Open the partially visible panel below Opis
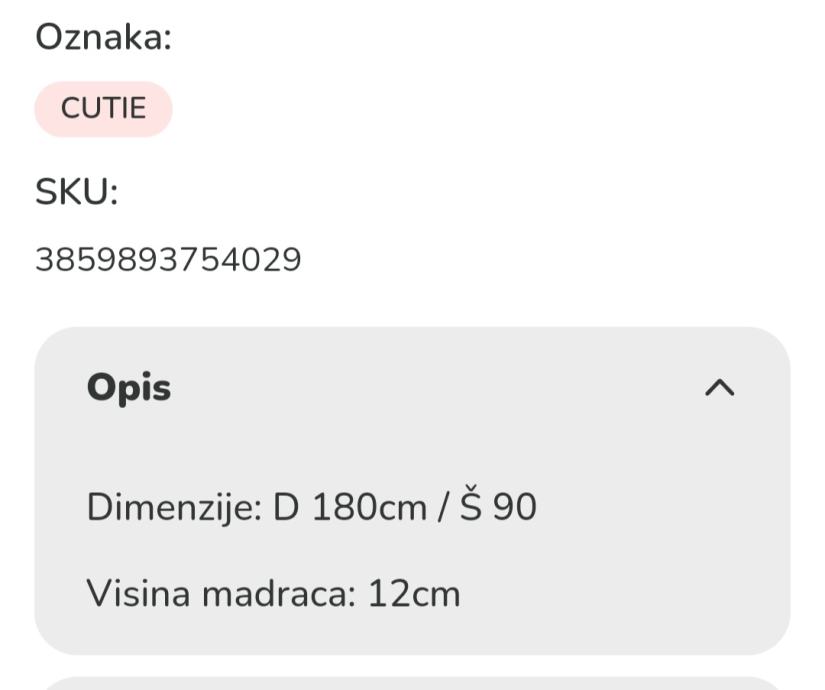This screenshot has width=825, height=690. (x=412, y=682)
